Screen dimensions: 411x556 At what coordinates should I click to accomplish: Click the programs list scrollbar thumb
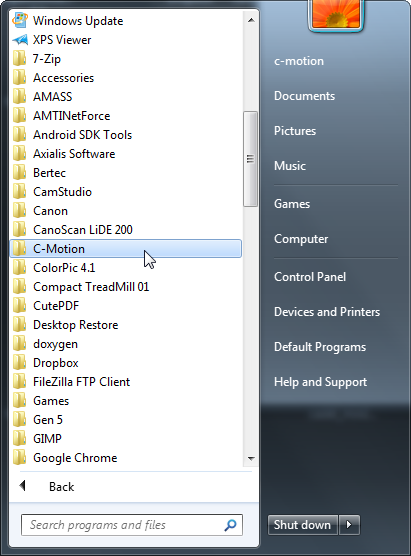tap(250, 159)
